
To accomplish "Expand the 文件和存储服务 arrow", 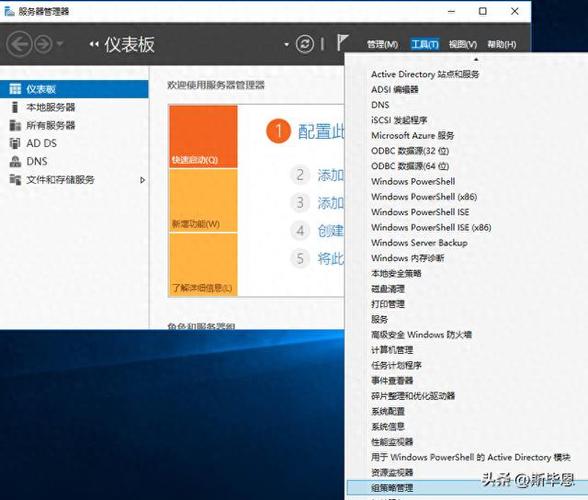I will coord(142,180).
